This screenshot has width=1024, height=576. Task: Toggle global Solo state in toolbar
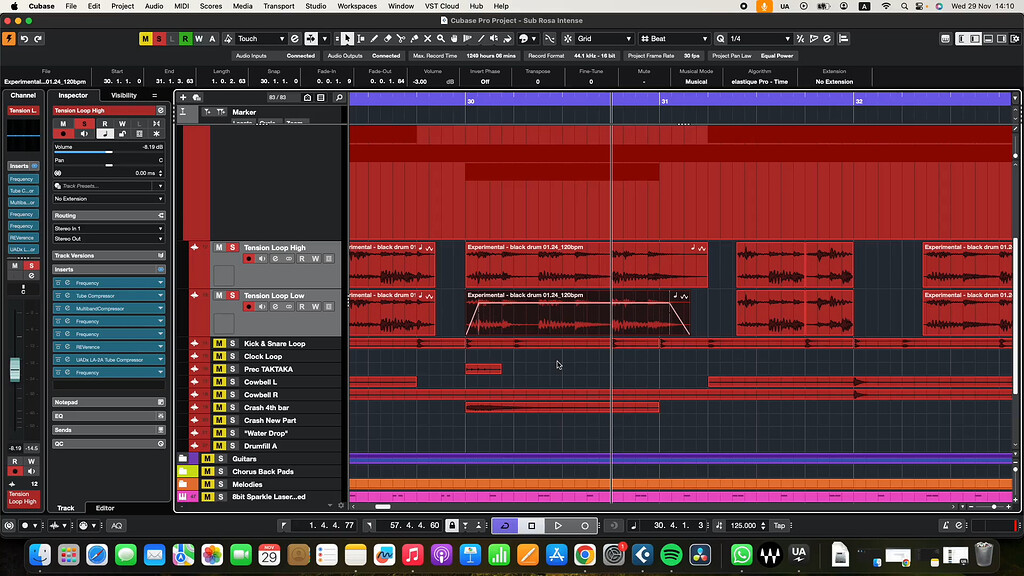click(159, 39)
